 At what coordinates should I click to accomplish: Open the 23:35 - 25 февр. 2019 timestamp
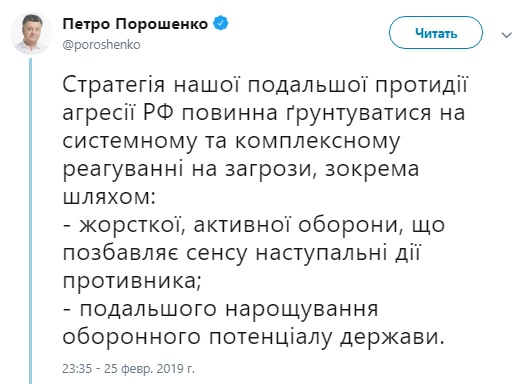point(128,369)
